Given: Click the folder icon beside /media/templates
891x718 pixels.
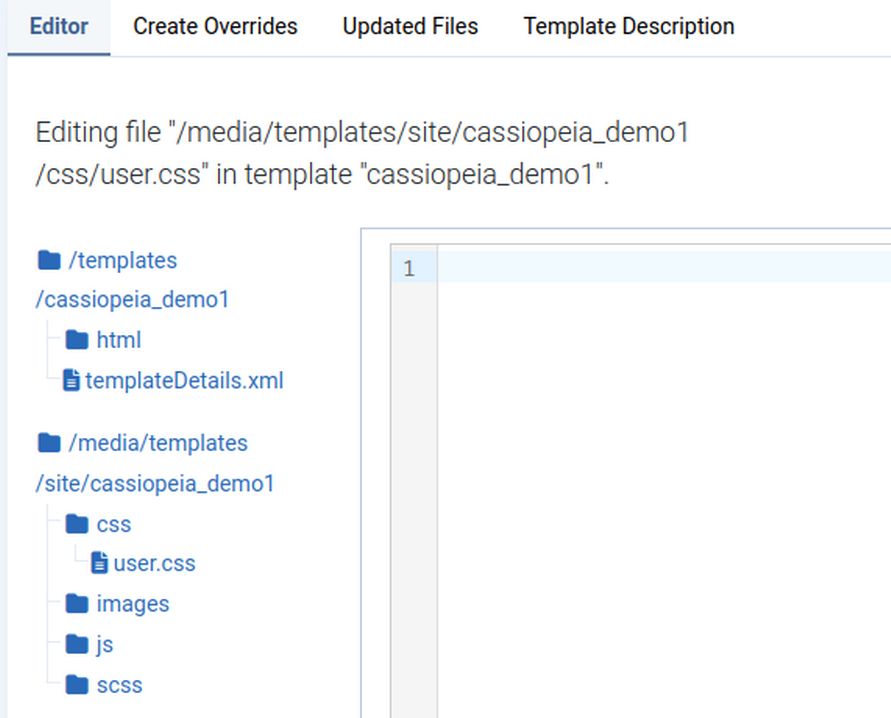Looking at the screenshot, I should [x=48, y=443].
